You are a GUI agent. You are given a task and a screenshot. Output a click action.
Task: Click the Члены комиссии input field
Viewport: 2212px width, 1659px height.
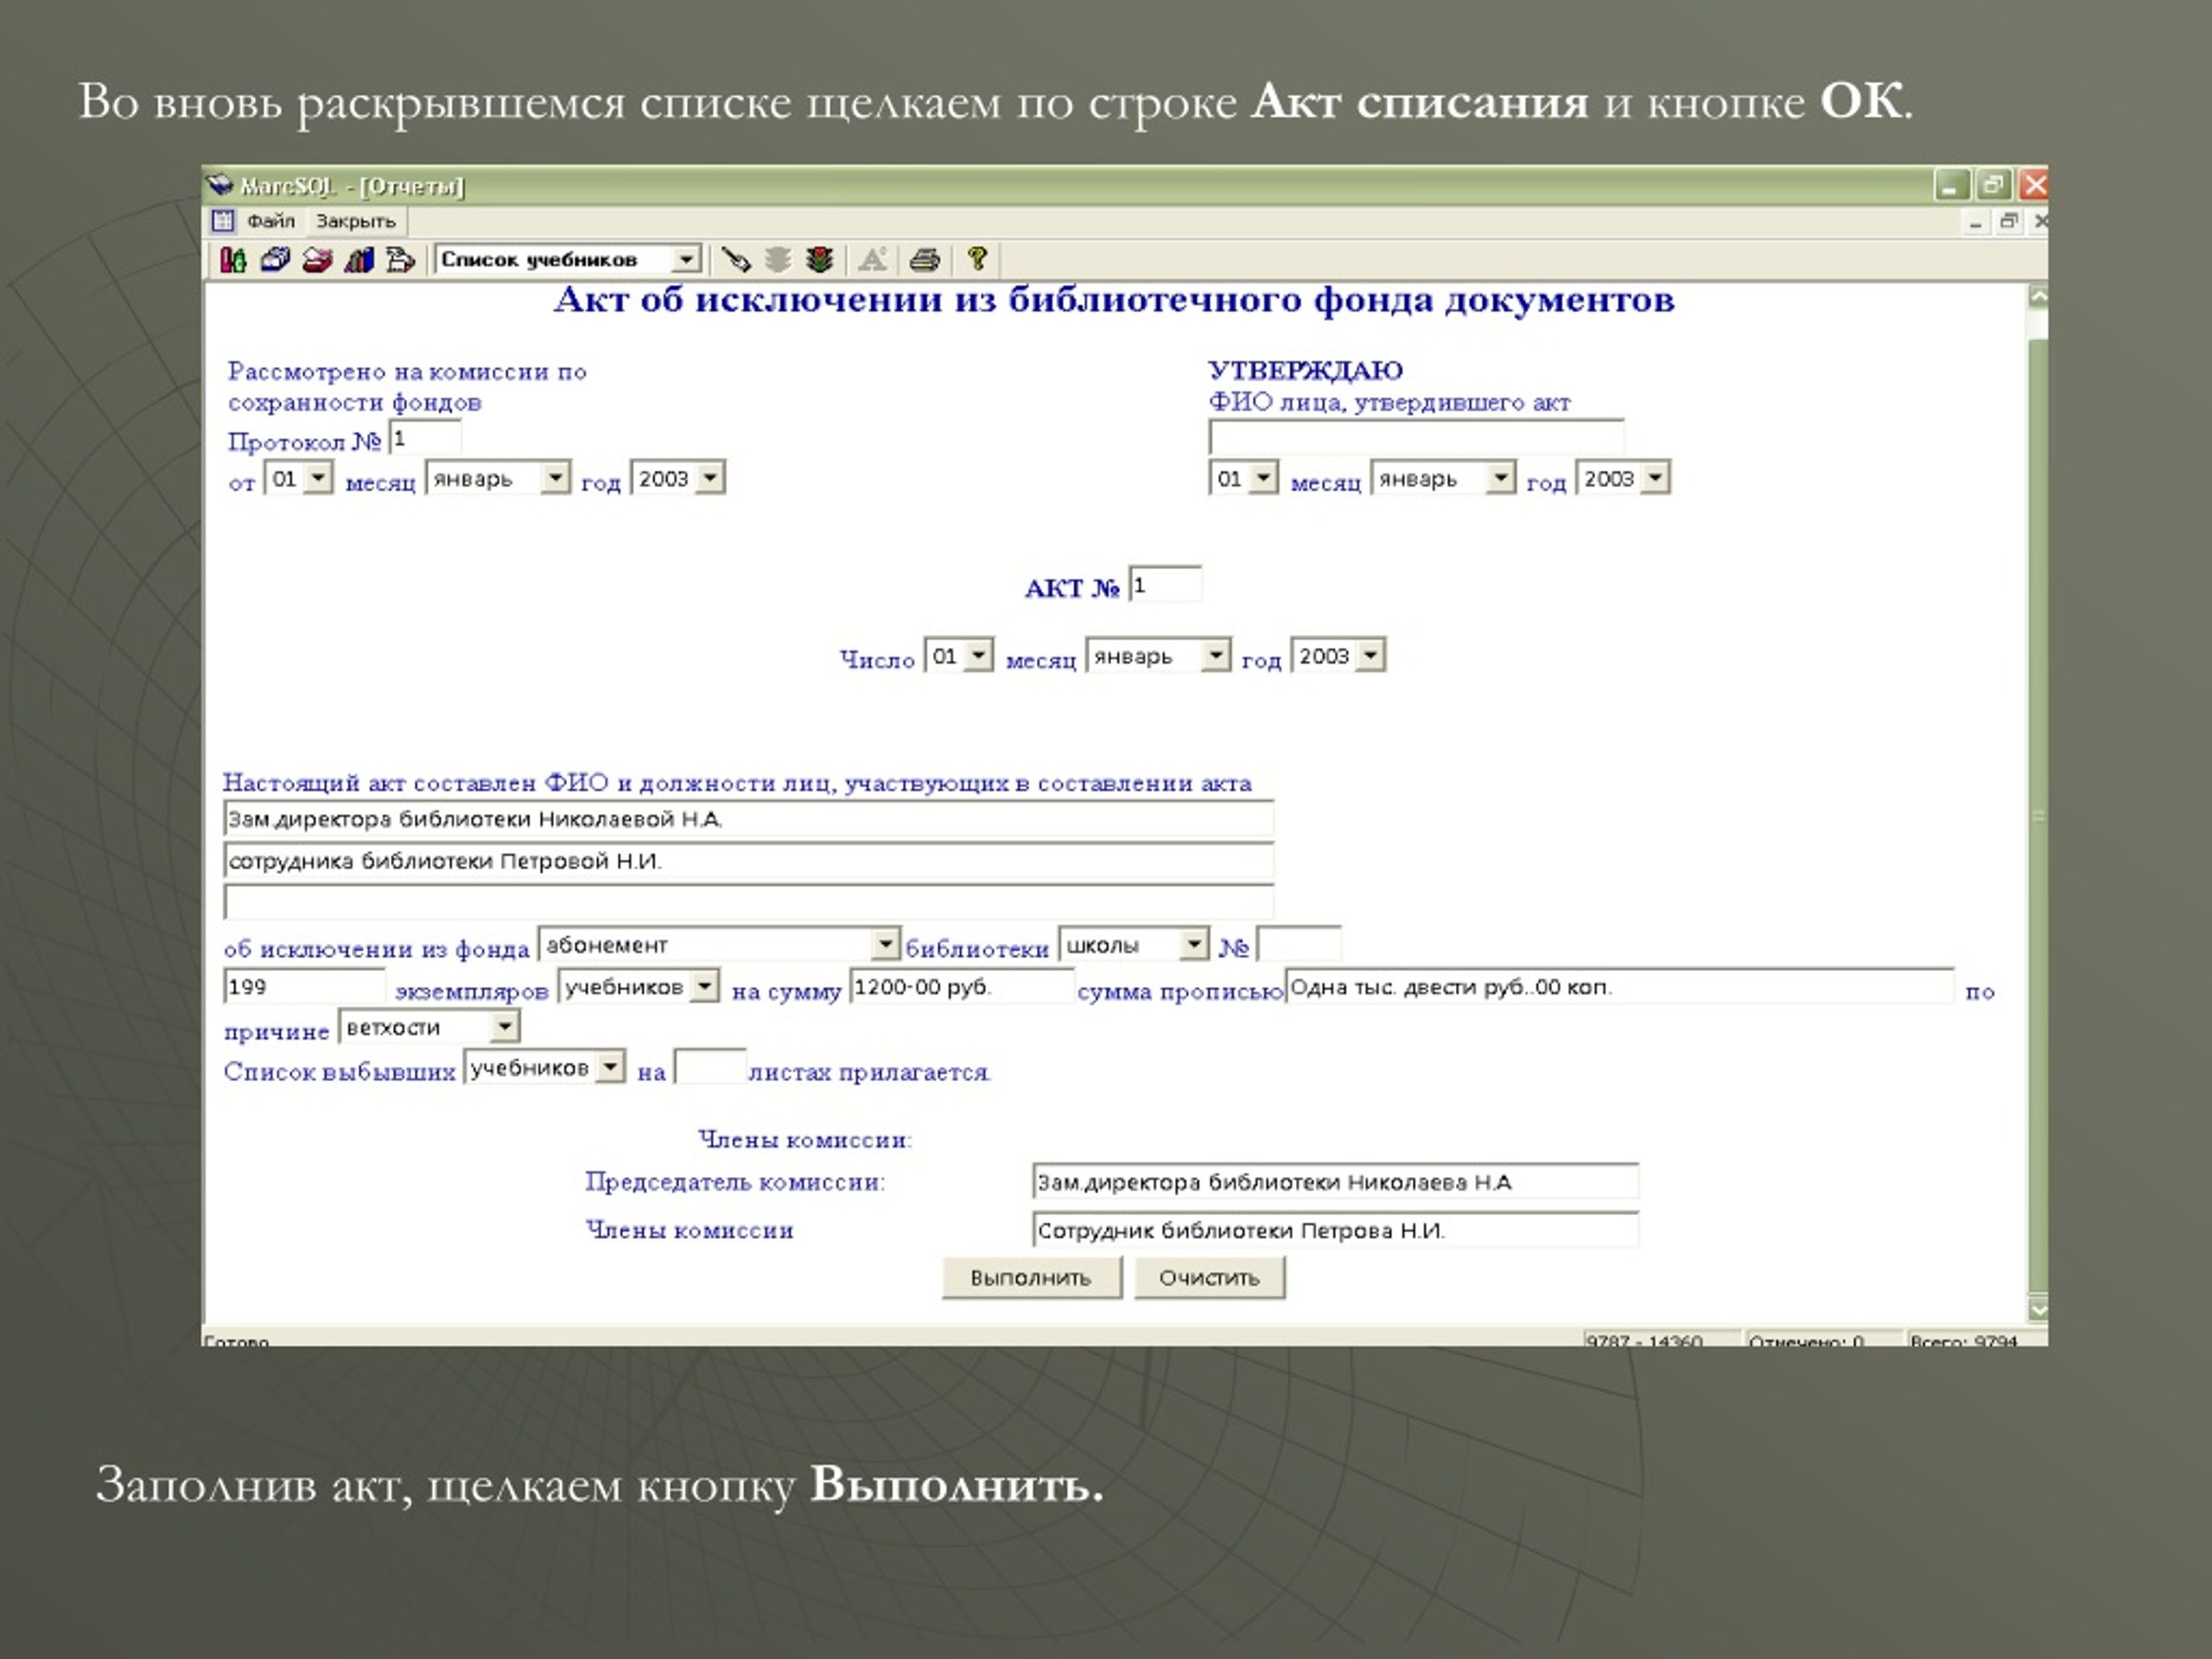point(1335,1230)
